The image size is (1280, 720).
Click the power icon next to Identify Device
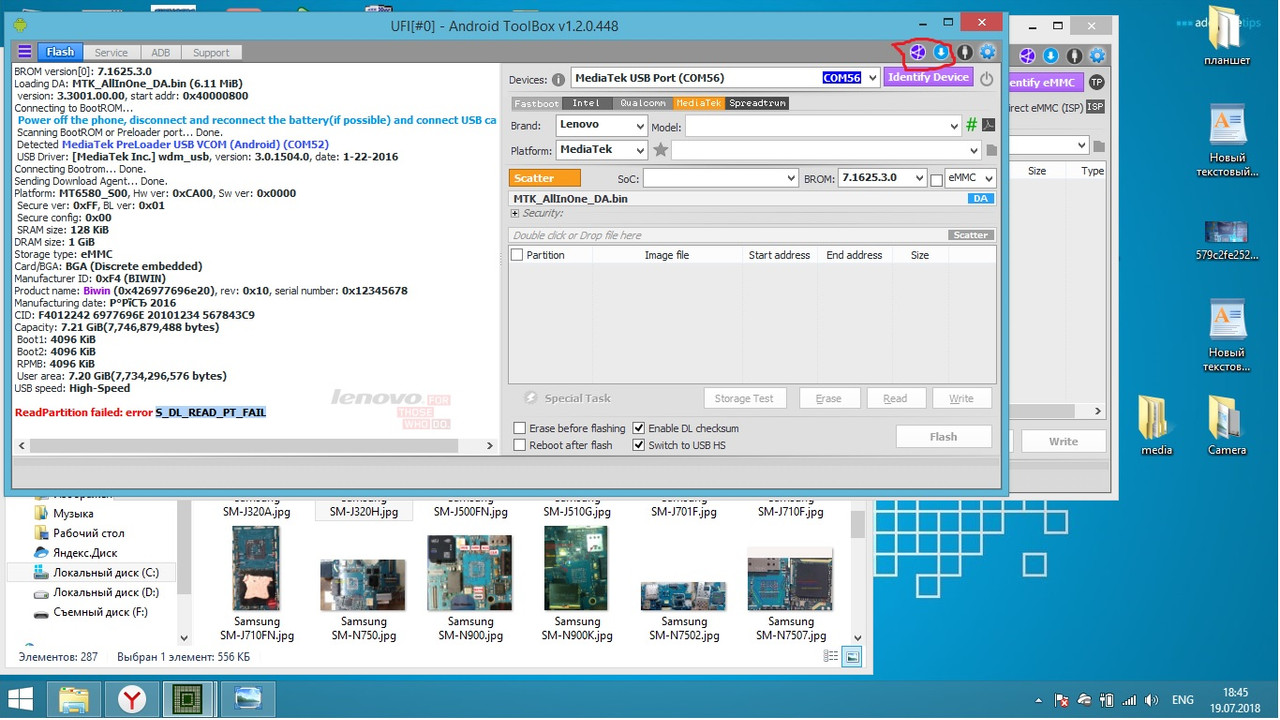986,78
